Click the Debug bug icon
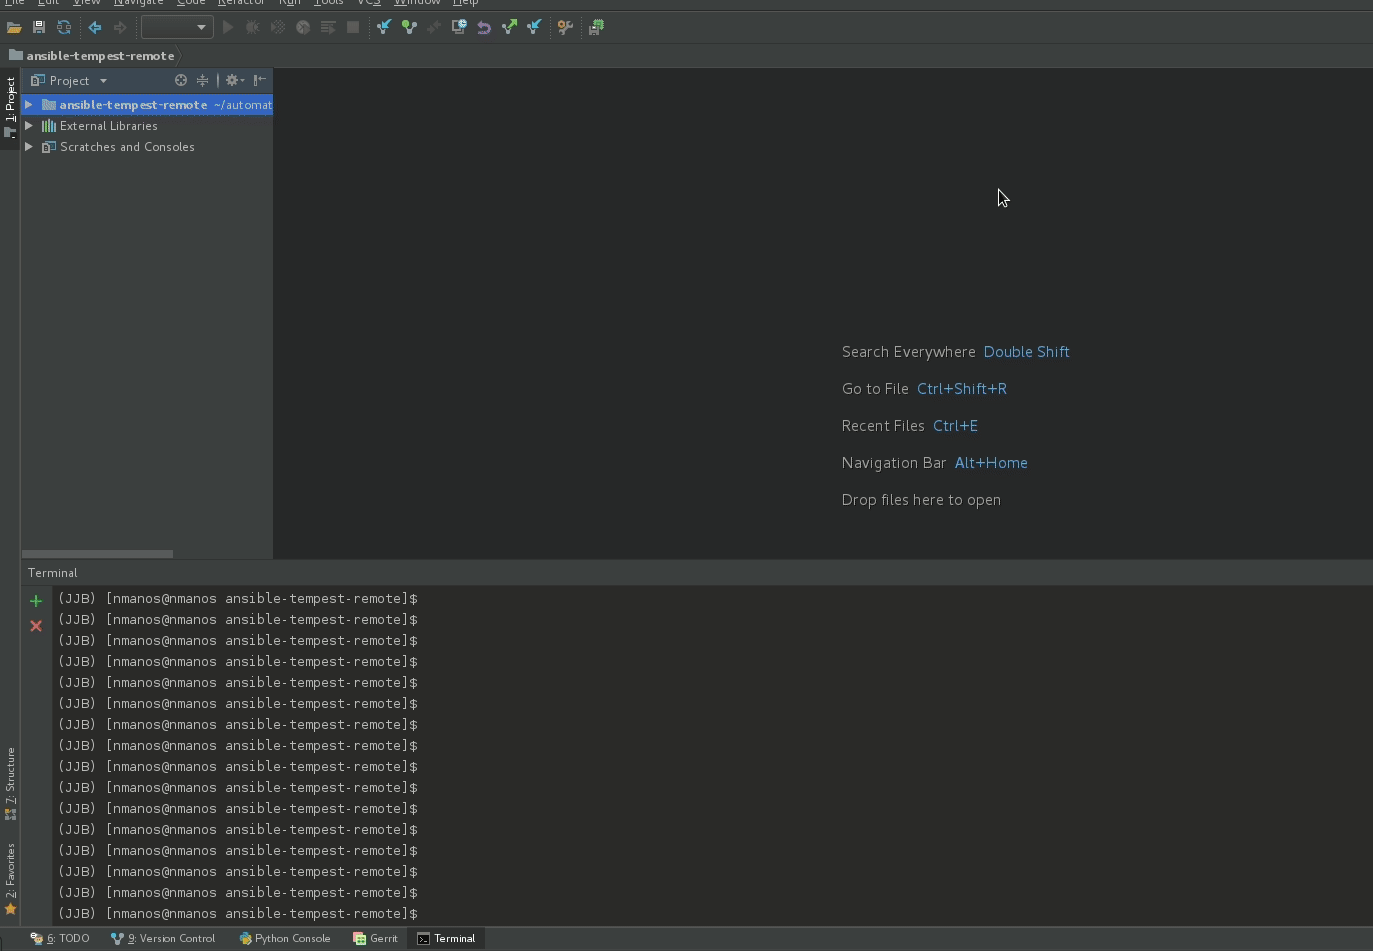 point(253,28)
